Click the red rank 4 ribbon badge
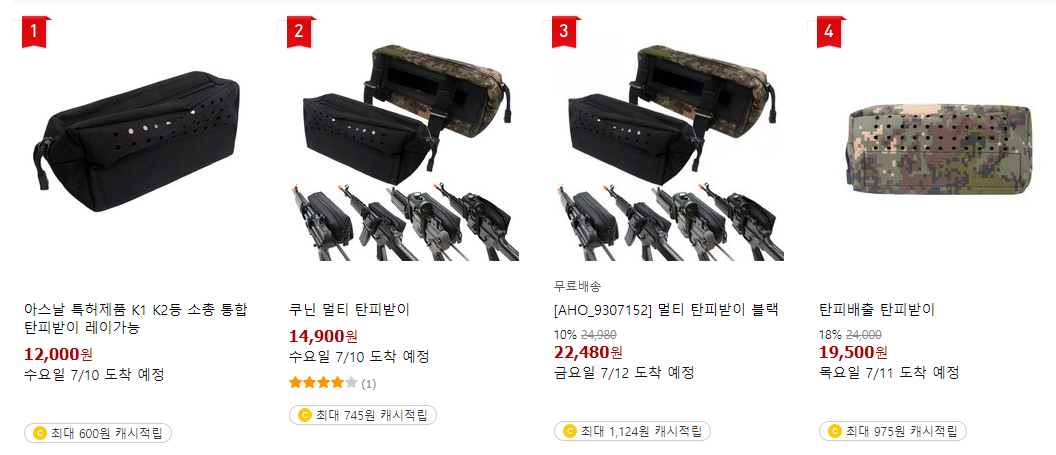Image resolution: width=1056 pixels, height=455 pixels. pos(828,32)
